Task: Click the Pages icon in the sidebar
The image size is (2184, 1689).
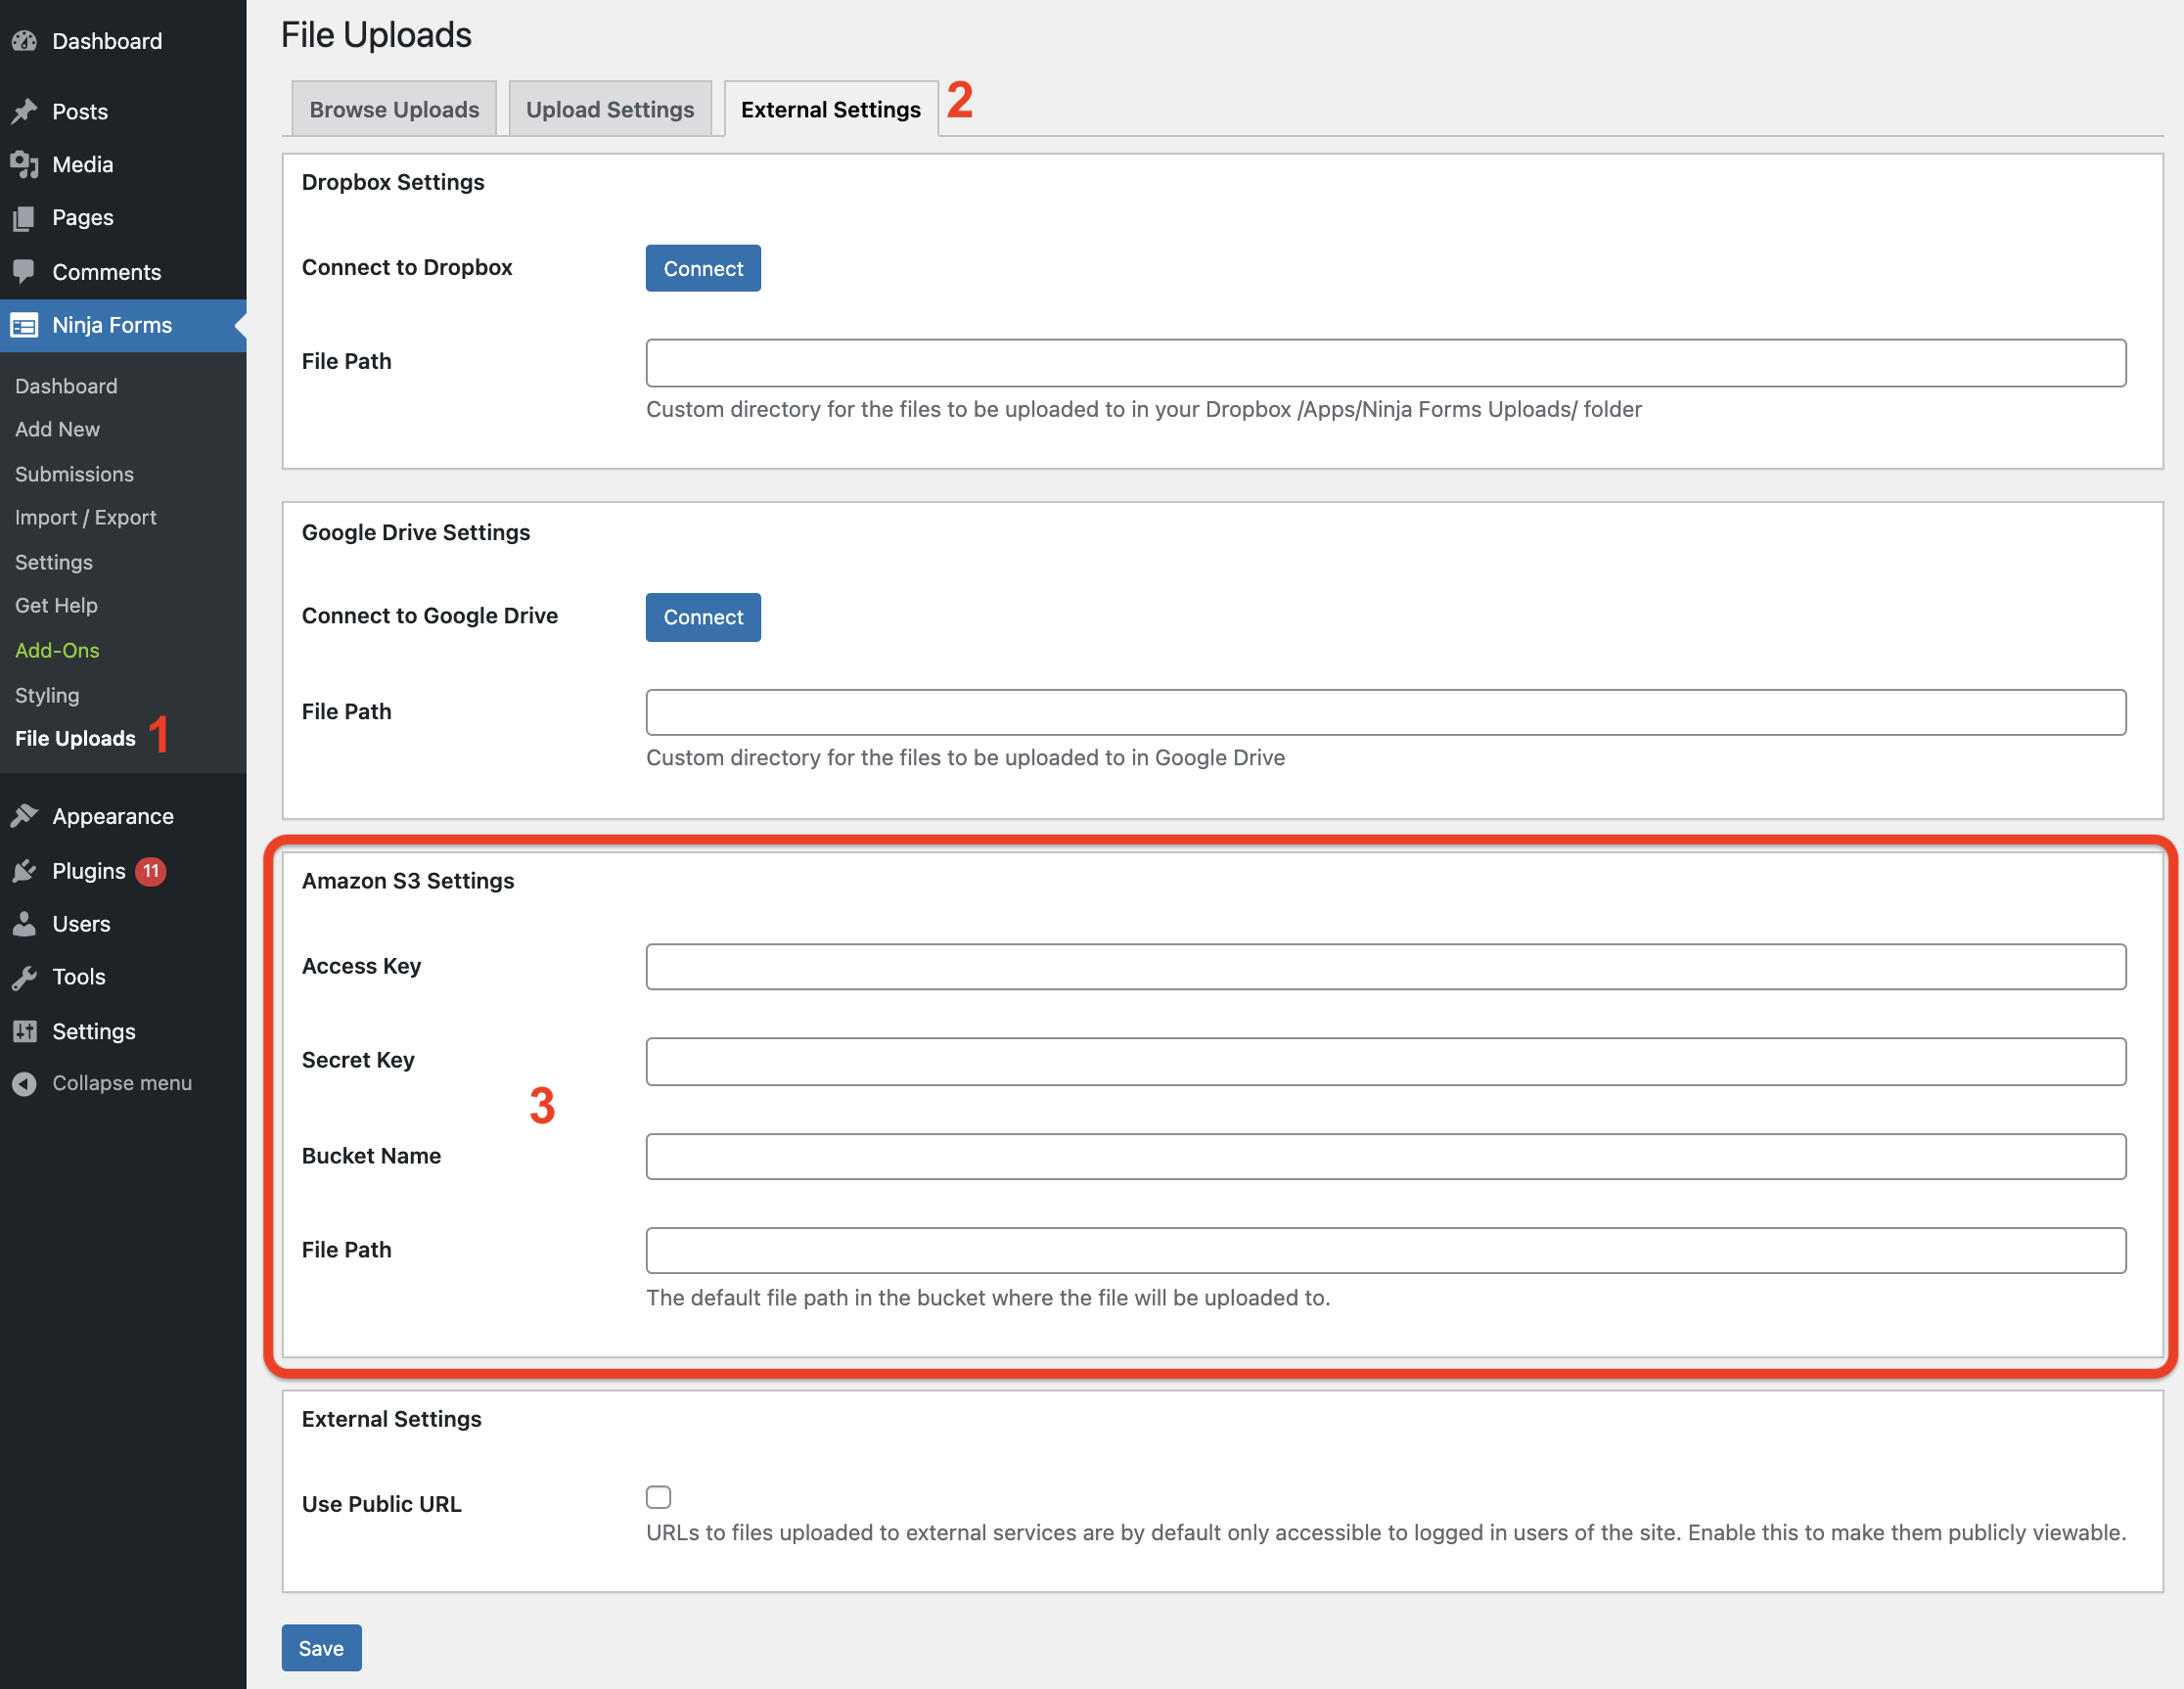Action: pyautogui.click(x=25, y=217)
